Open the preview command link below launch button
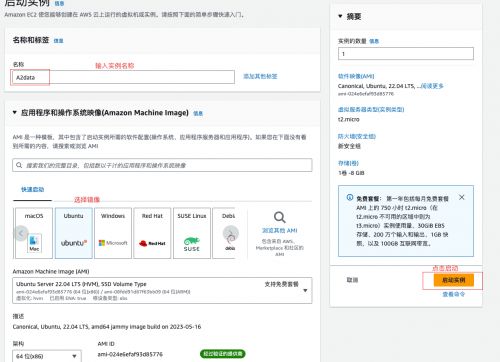This screenshot has width=500, height=362. (x=454, y=294)
